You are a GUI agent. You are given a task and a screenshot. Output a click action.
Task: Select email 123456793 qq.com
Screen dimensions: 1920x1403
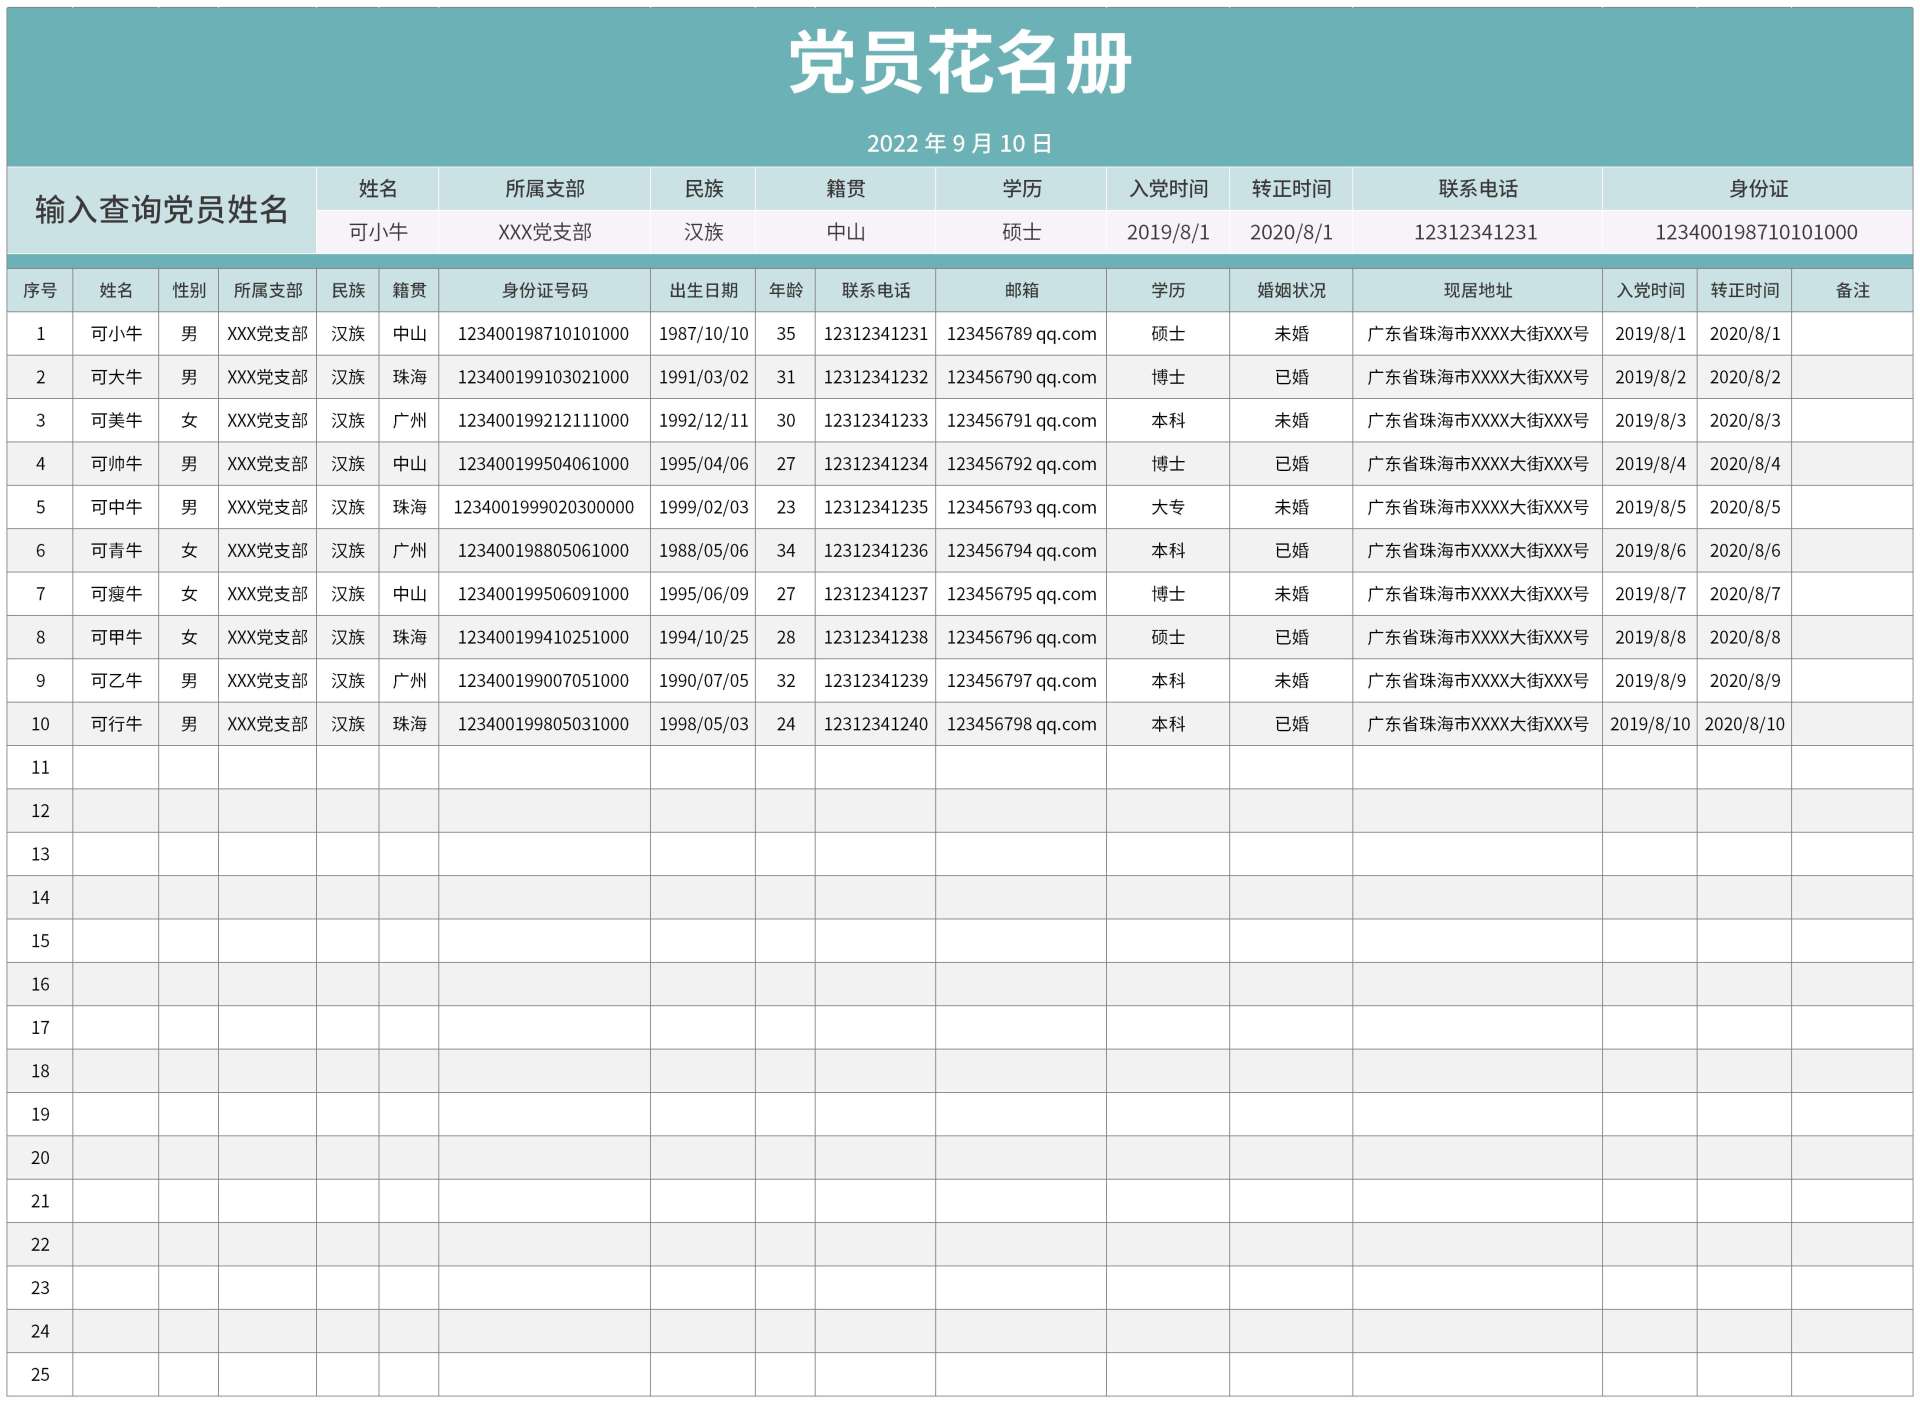(1021, 507)
